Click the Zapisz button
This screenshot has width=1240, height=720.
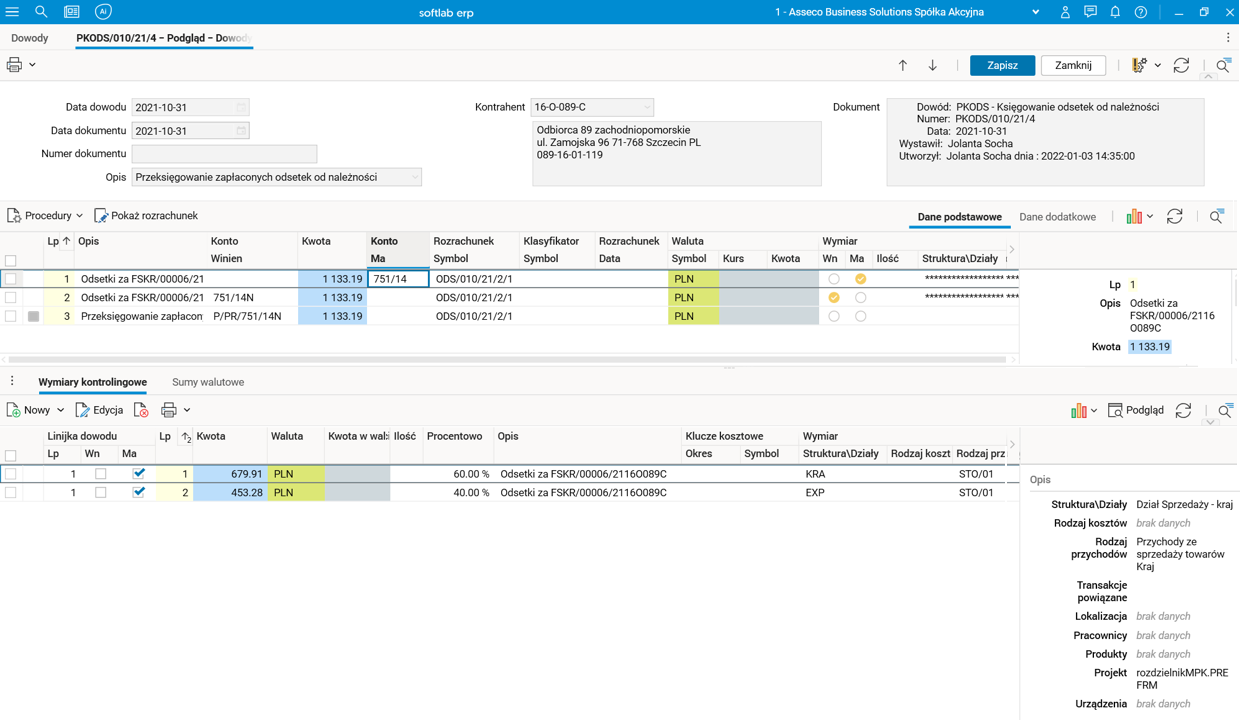coord(1002,65)
